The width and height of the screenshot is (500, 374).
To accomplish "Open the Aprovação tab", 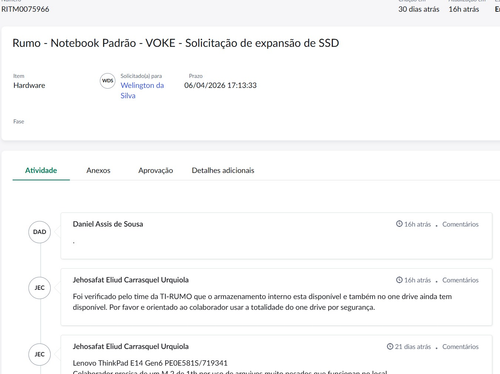I will [156, 170].
